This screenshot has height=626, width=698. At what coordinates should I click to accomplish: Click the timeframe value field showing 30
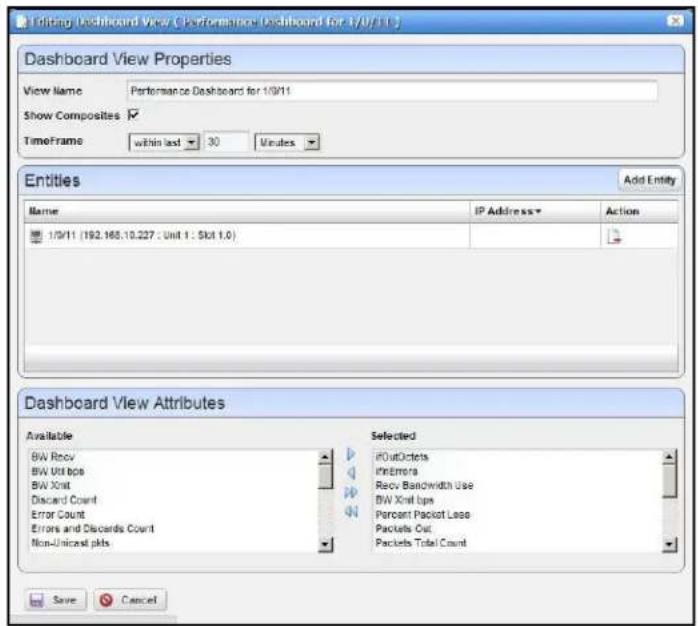point(226,142)
